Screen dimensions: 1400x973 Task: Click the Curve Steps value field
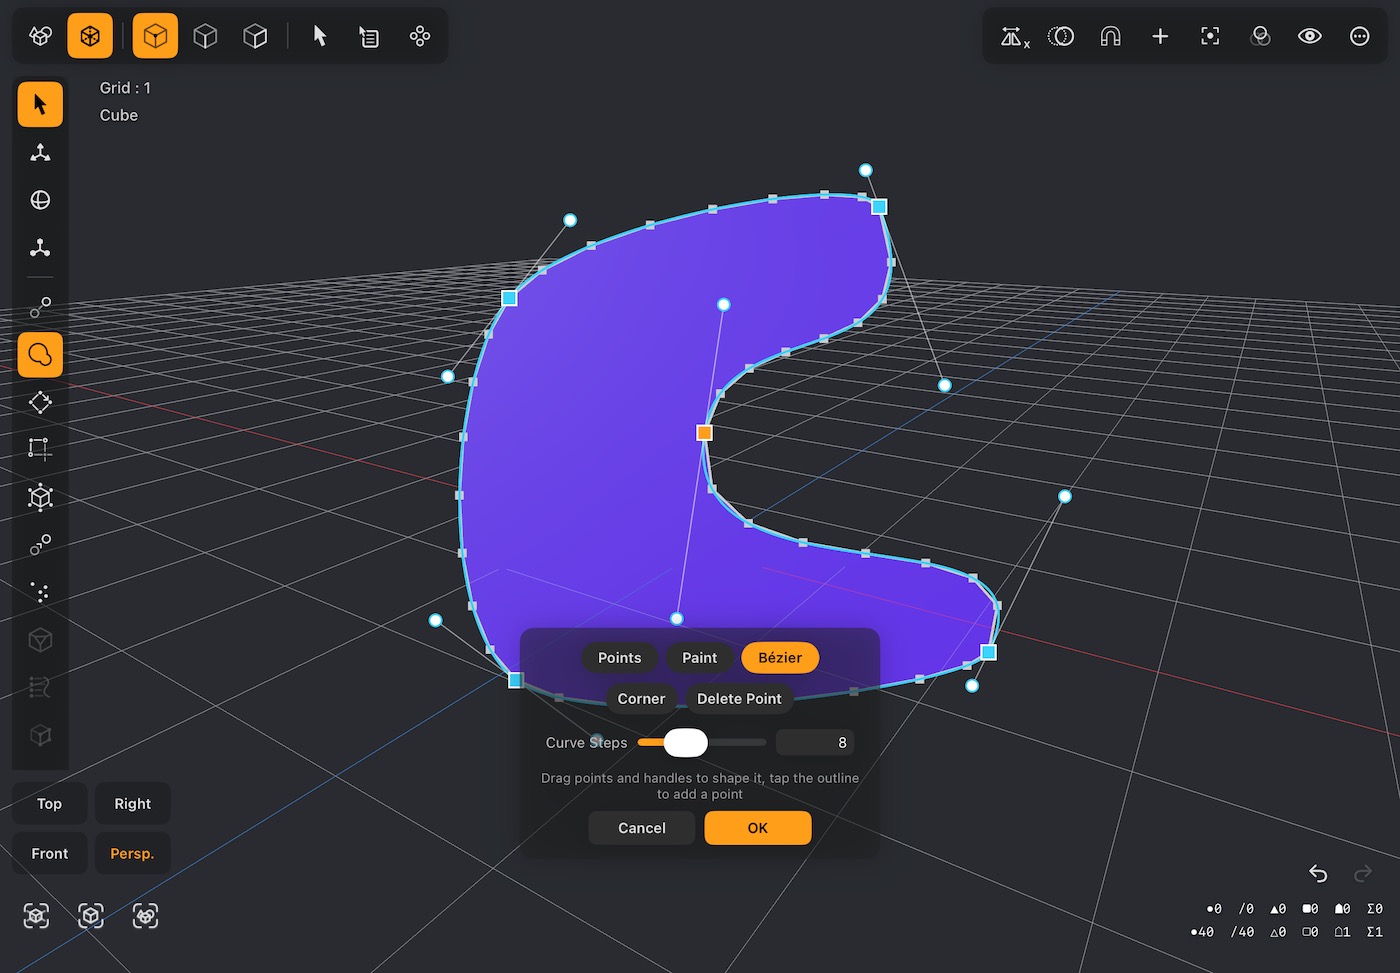(x=815, y=743)
